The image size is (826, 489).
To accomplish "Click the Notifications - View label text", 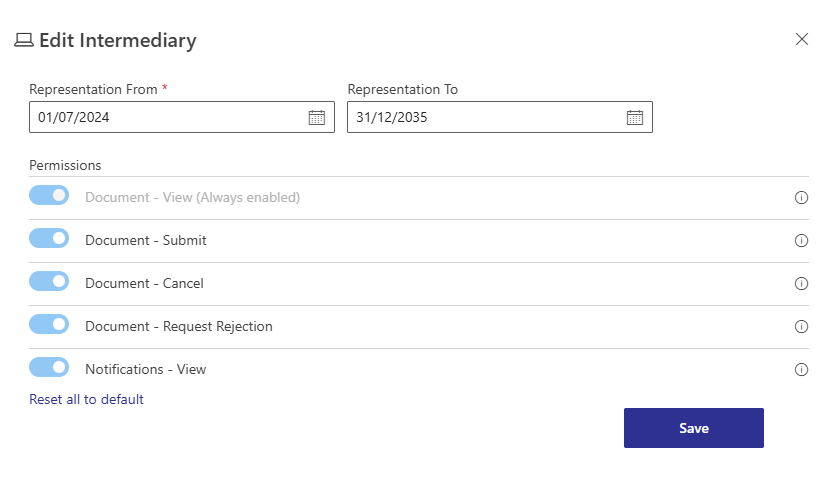I will click(146, 370).
